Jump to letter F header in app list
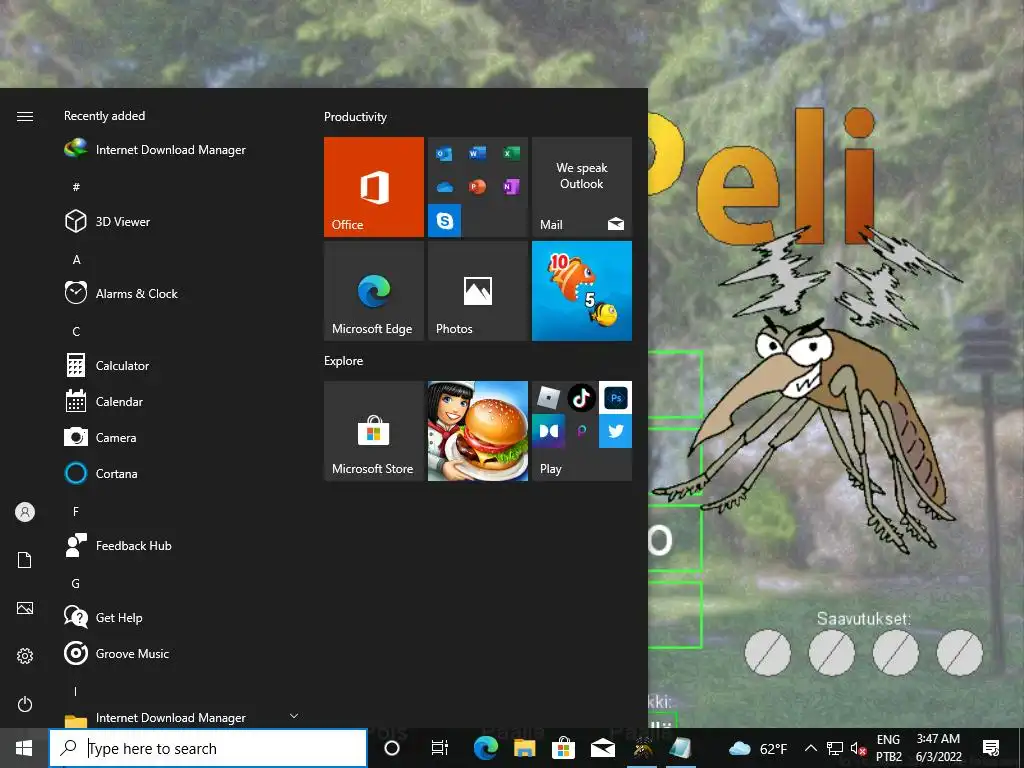This screenshot has width=1024, height=768. click(x=76, y=511)
